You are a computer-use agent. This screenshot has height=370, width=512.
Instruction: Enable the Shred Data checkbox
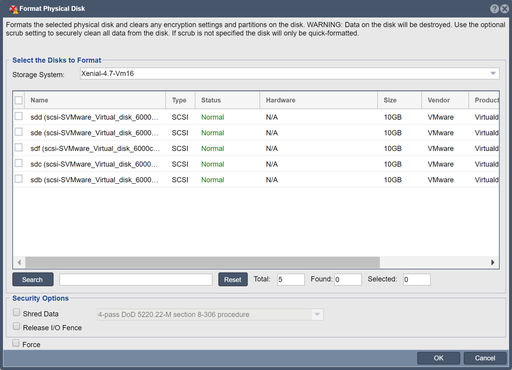(x=16, y=312)
